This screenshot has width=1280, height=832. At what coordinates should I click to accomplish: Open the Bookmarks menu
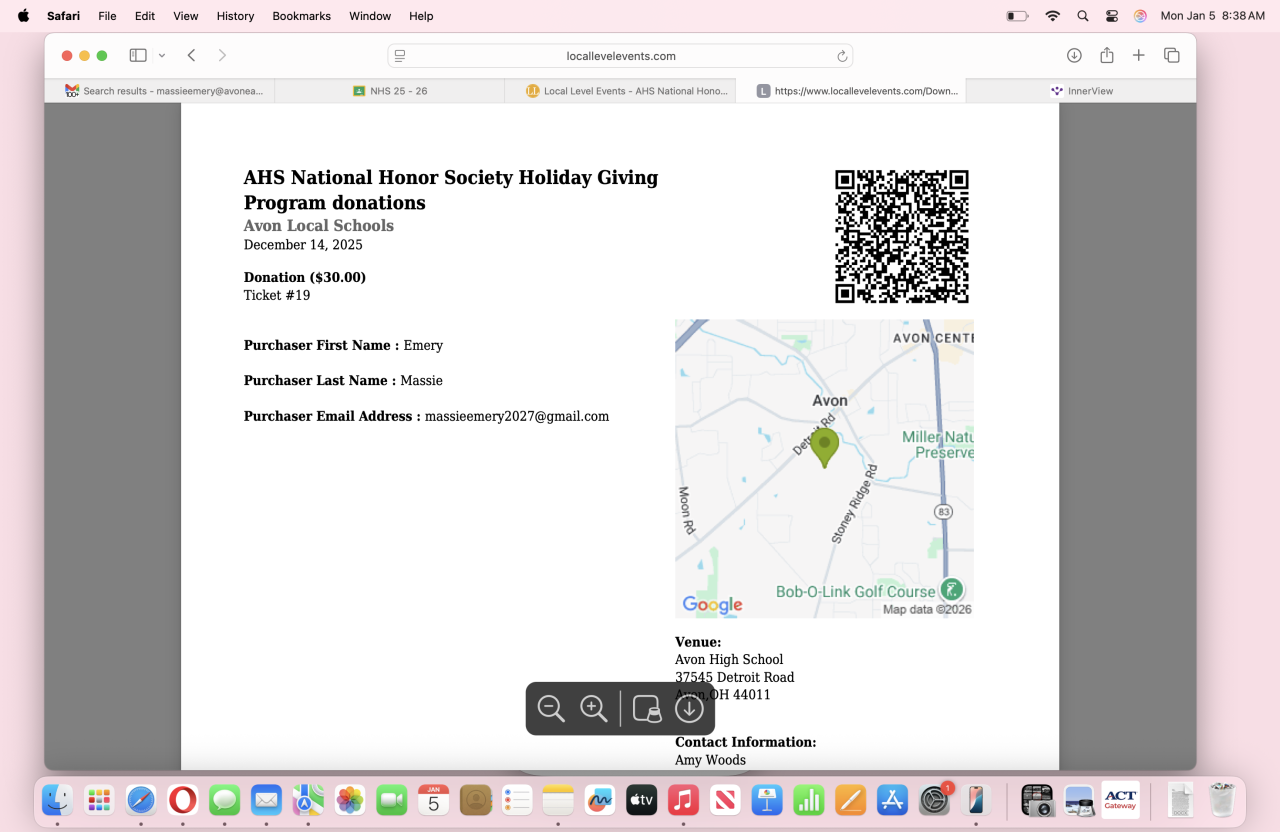[302, 16]
